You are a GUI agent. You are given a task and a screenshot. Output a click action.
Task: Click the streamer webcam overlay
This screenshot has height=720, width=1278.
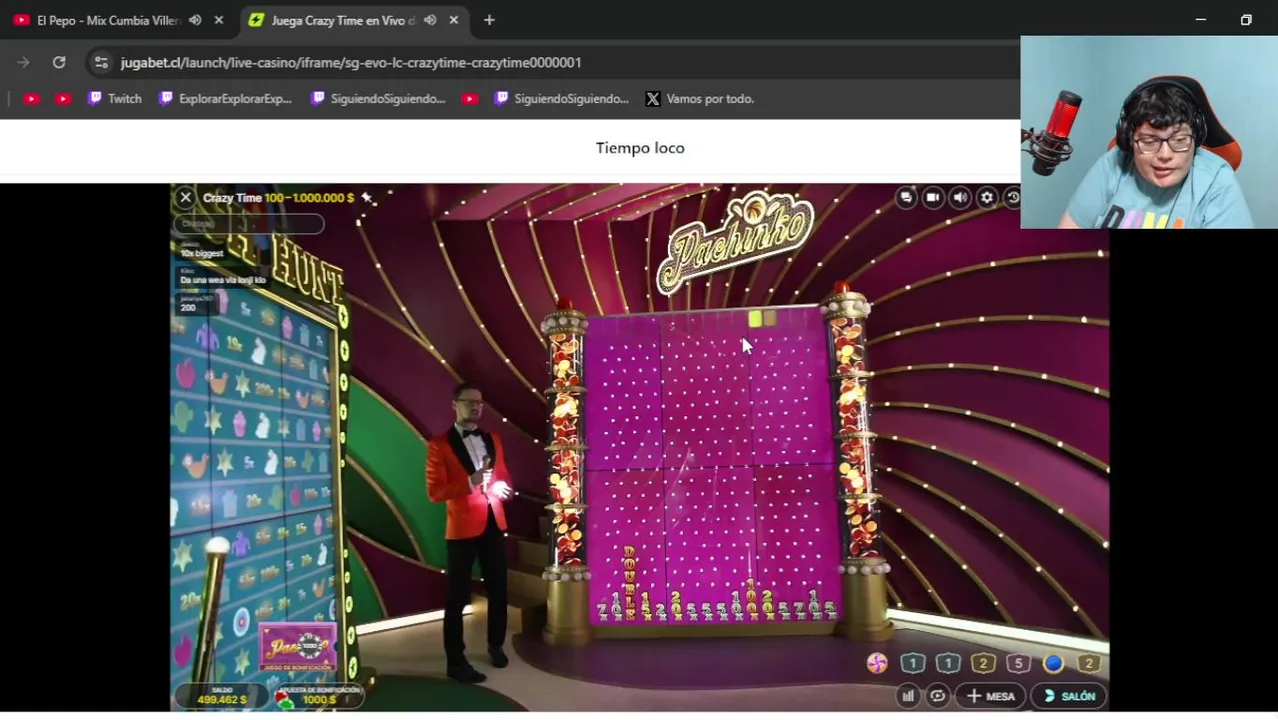click(1149, 132)
